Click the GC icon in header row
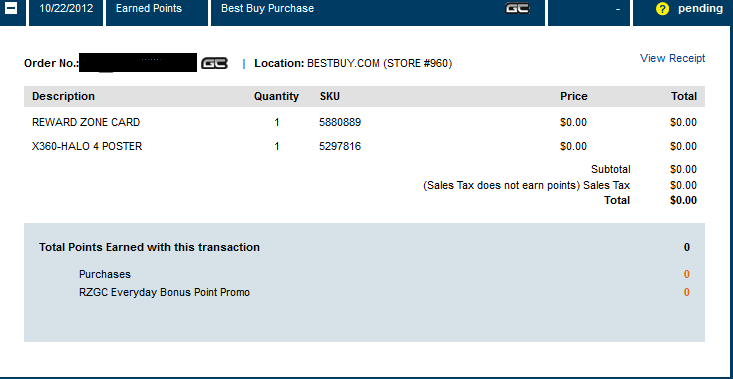This screenshot has width=733, height=379. (517, 8)
